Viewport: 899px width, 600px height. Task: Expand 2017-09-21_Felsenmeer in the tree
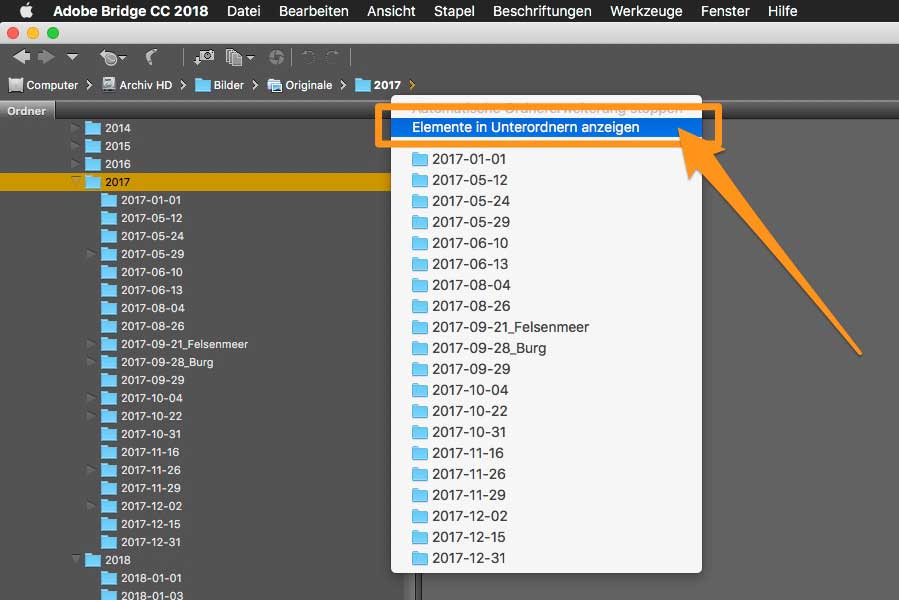click(91, 344)
